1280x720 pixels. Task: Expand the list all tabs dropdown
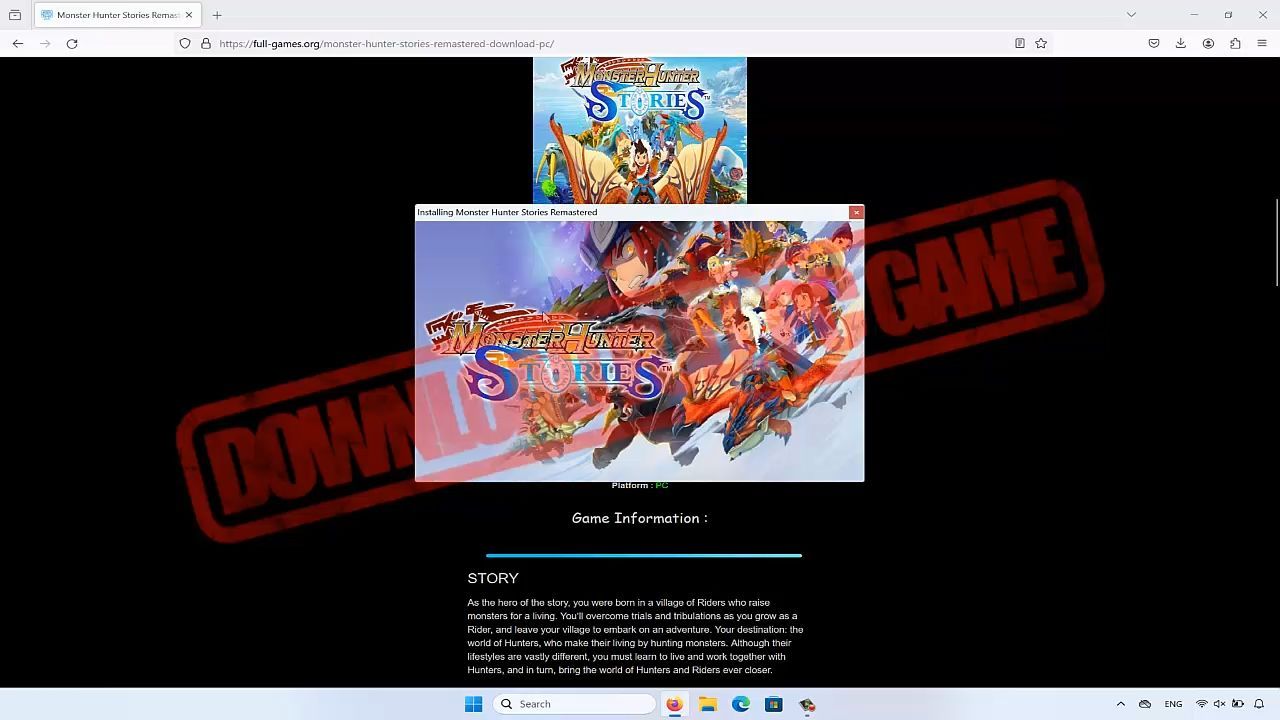tap(1131, 15)
